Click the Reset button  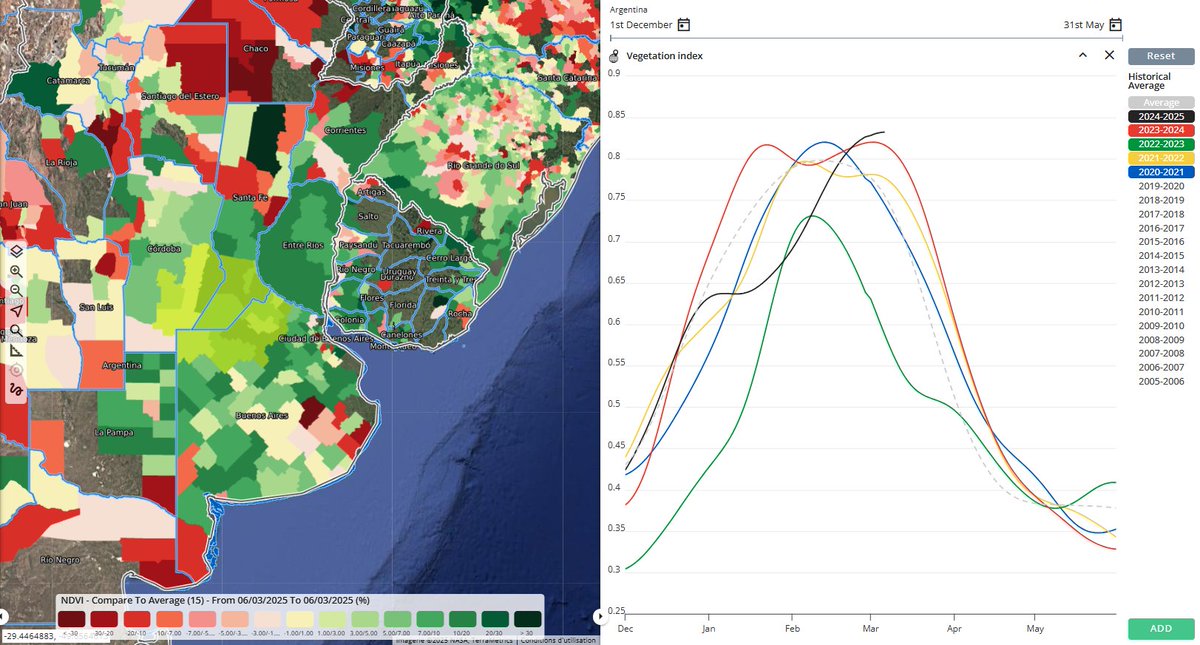[x=1161, y=56]
